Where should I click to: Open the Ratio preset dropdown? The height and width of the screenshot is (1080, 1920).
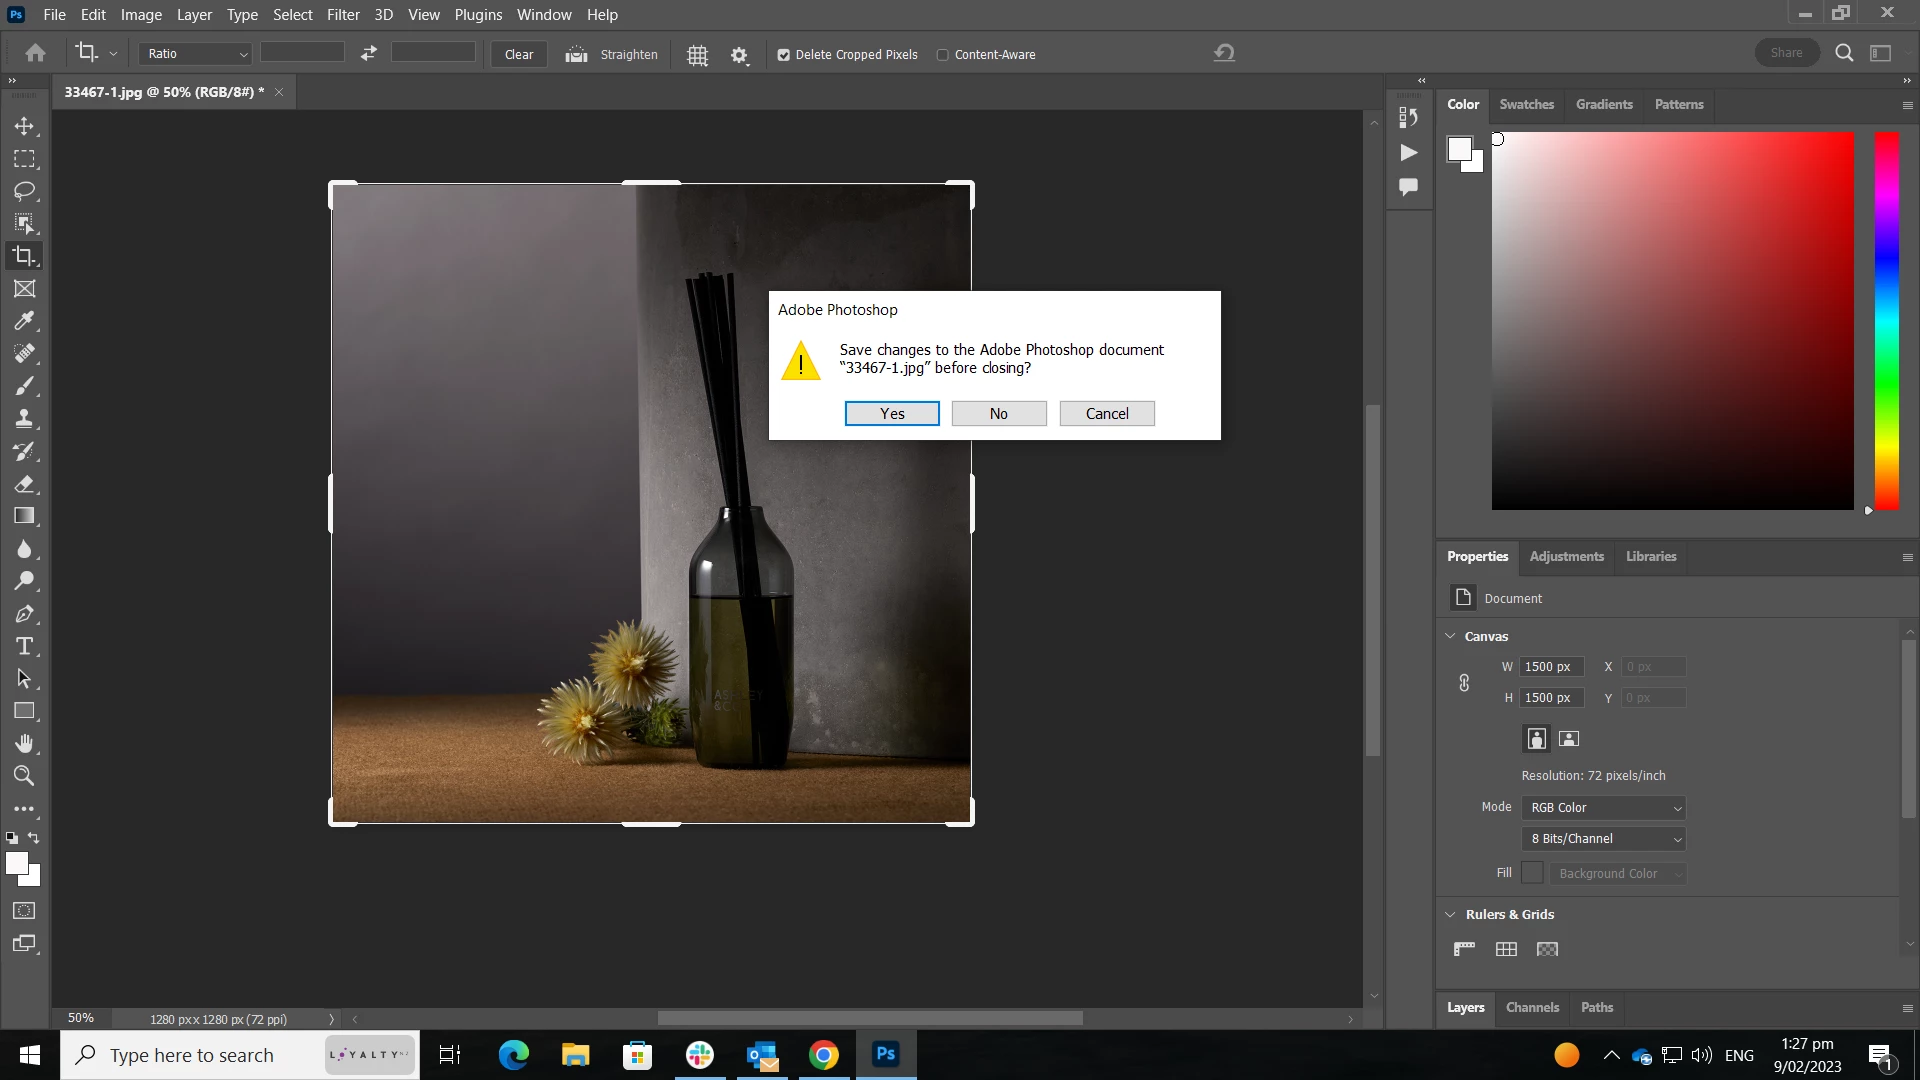[195, 54]
